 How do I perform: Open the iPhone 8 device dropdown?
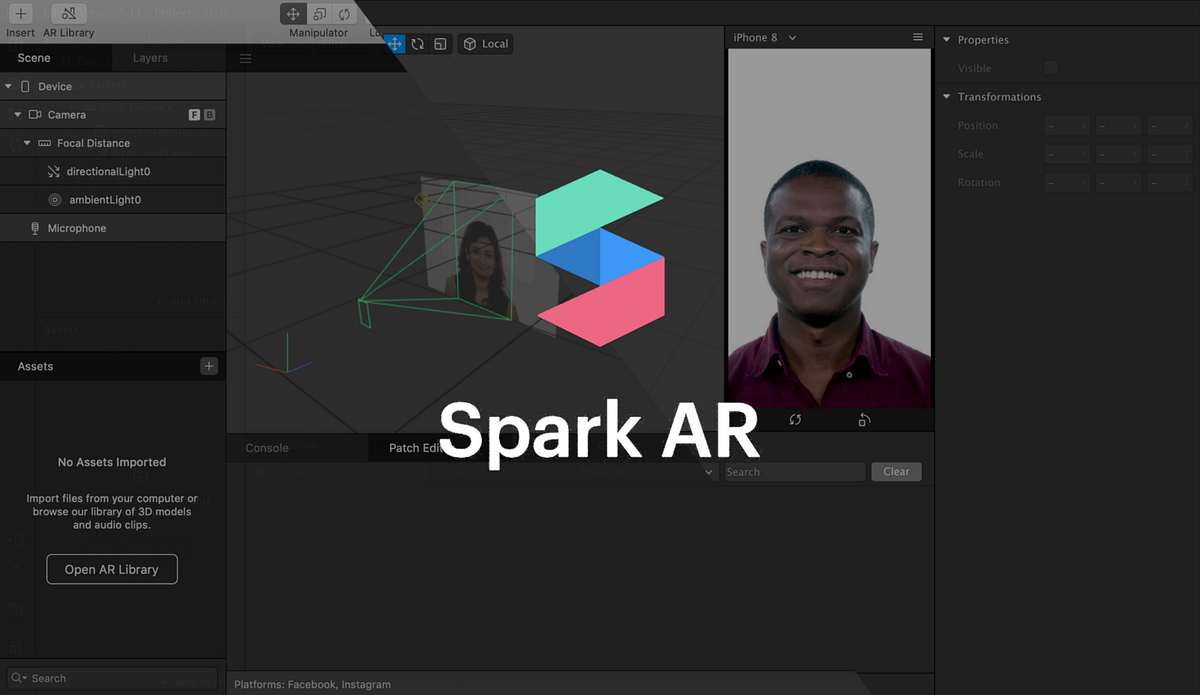[763, 37]
